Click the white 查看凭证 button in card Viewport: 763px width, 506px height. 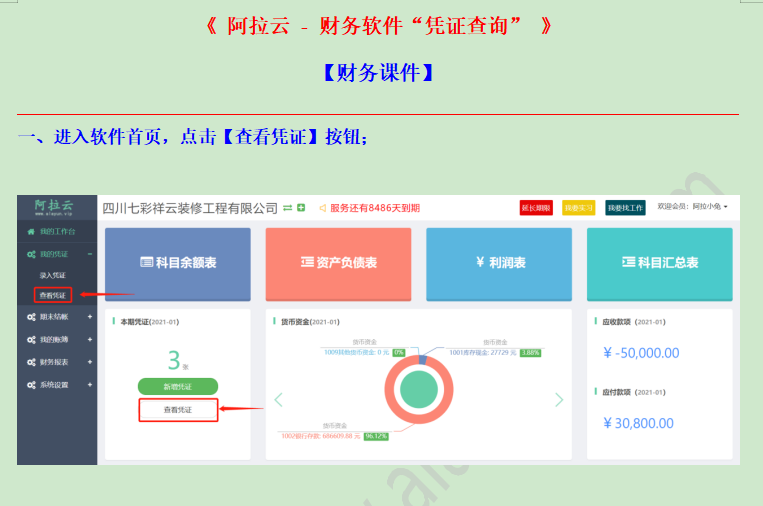pos(178,410)
